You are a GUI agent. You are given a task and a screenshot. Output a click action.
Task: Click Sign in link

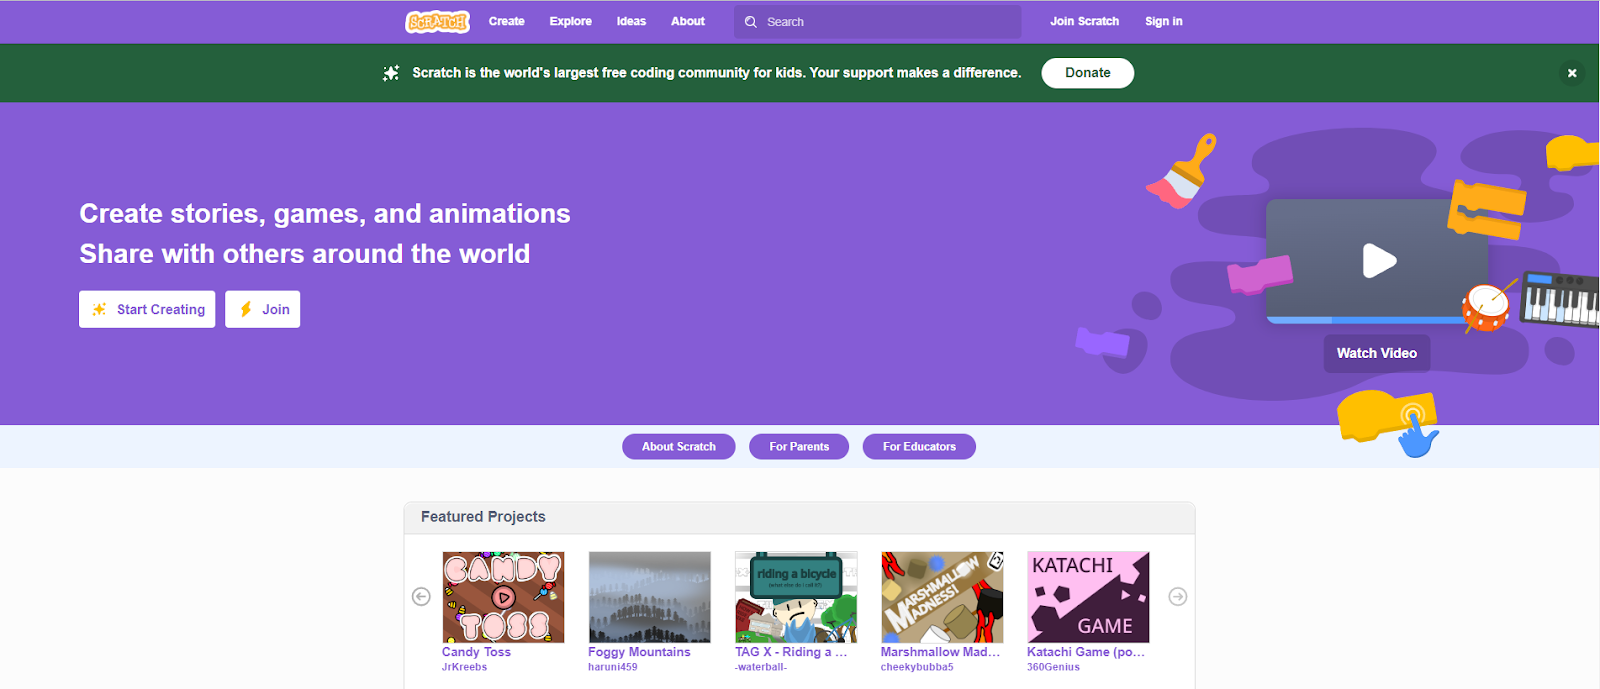pyautogui.click(x=1164, y=21)
